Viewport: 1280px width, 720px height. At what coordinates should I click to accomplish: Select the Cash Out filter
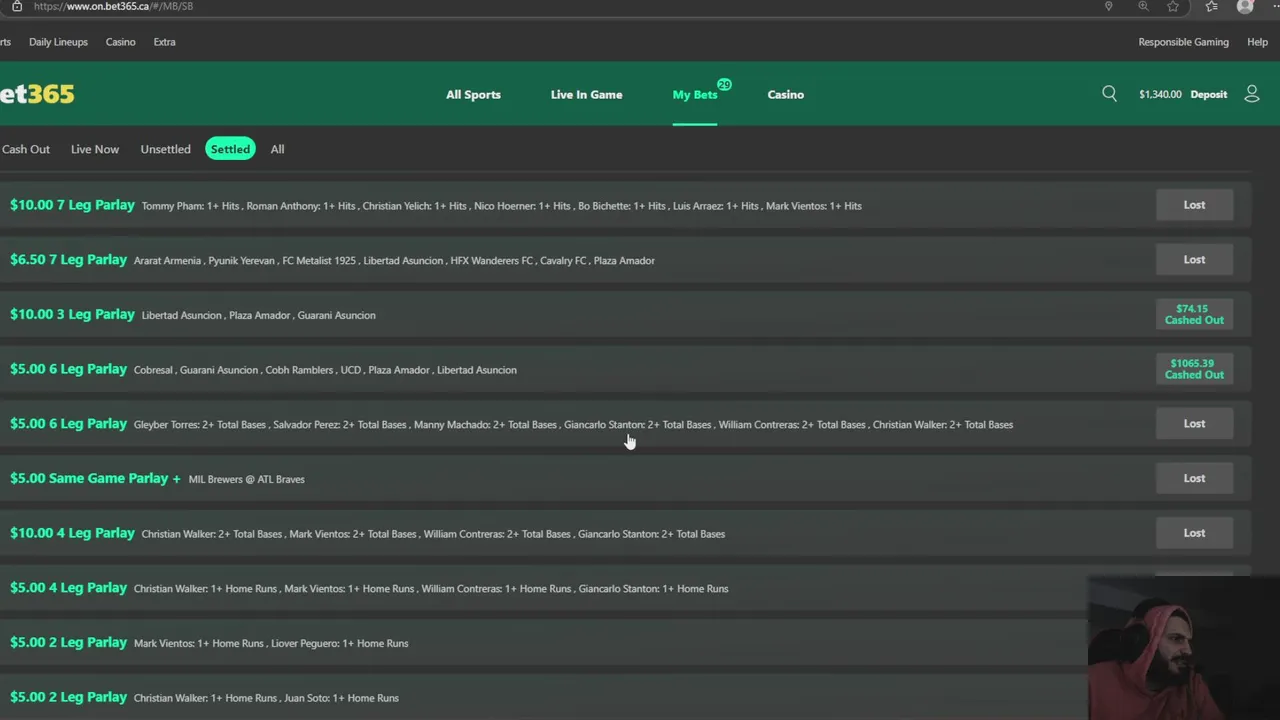tap(25, 149)
